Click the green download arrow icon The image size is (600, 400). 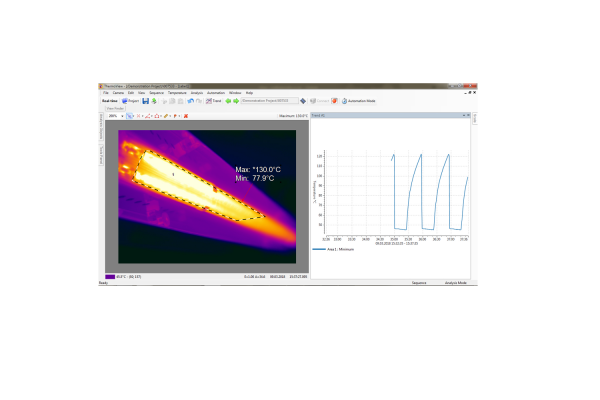(153, 101)
